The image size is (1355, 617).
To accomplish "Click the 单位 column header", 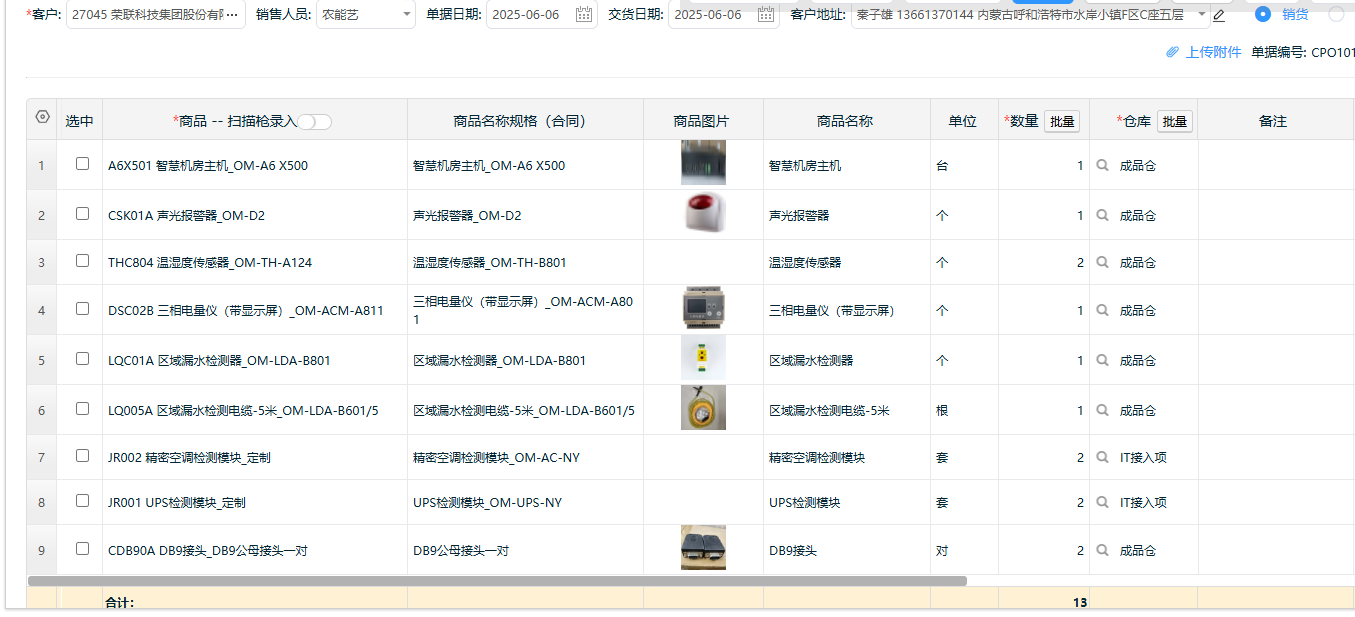I will (963, 121).
